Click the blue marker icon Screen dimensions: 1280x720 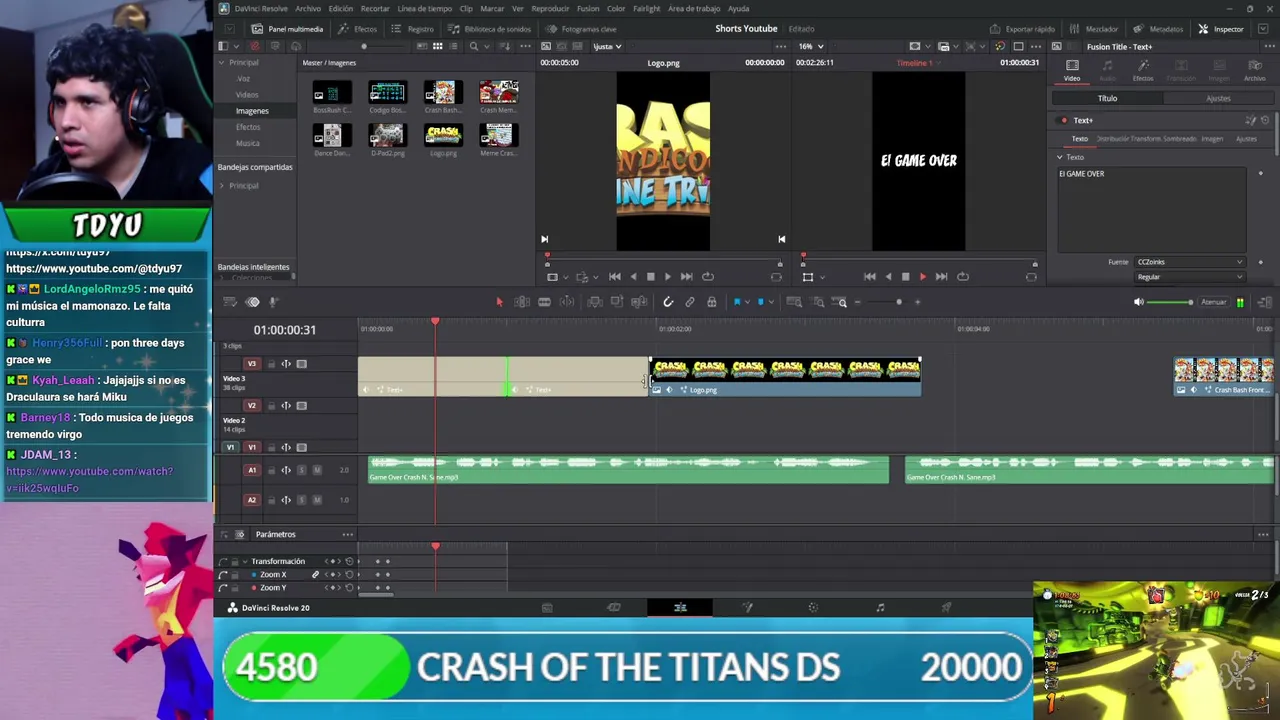point(761,302)
